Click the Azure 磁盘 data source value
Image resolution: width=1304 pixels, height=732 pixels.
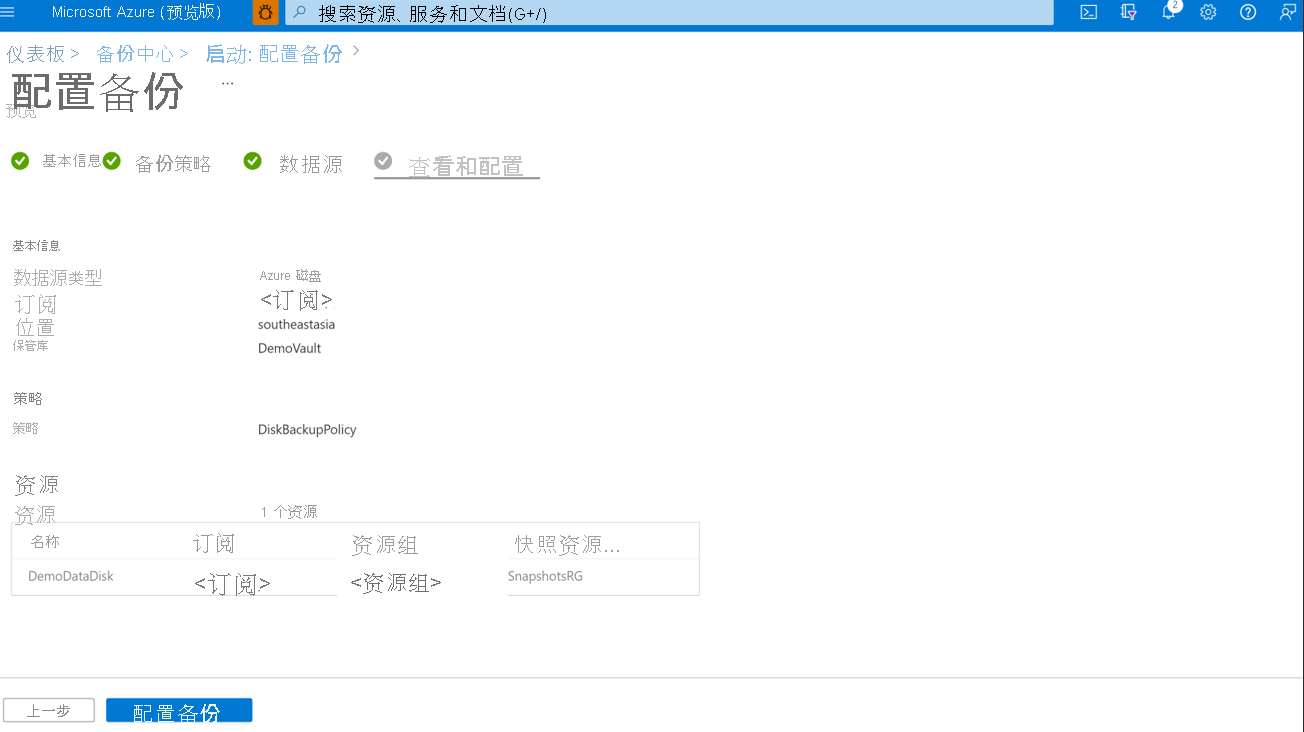(x=290, y=275)
